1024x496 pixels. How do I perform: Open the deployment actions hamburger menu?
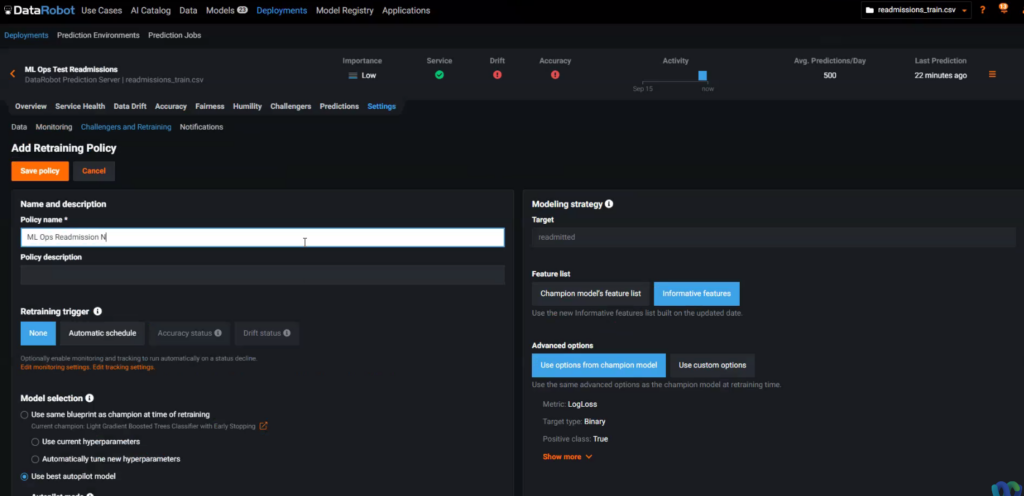coord(992,75)
